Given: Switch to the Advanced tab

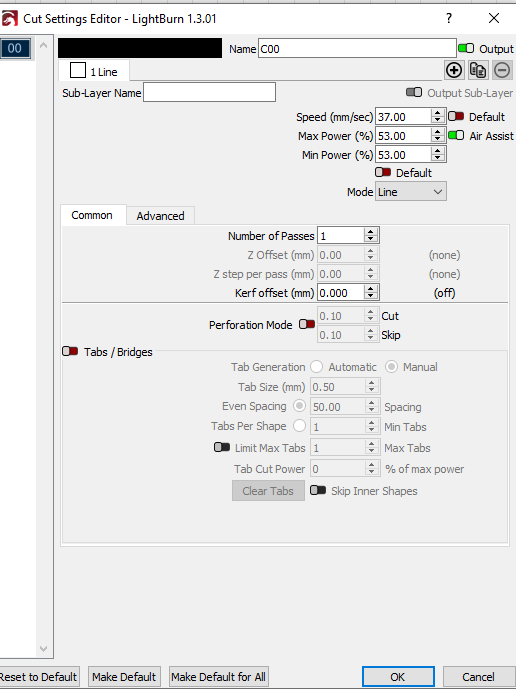Looking at the screenshot, I should click(160, 216).
